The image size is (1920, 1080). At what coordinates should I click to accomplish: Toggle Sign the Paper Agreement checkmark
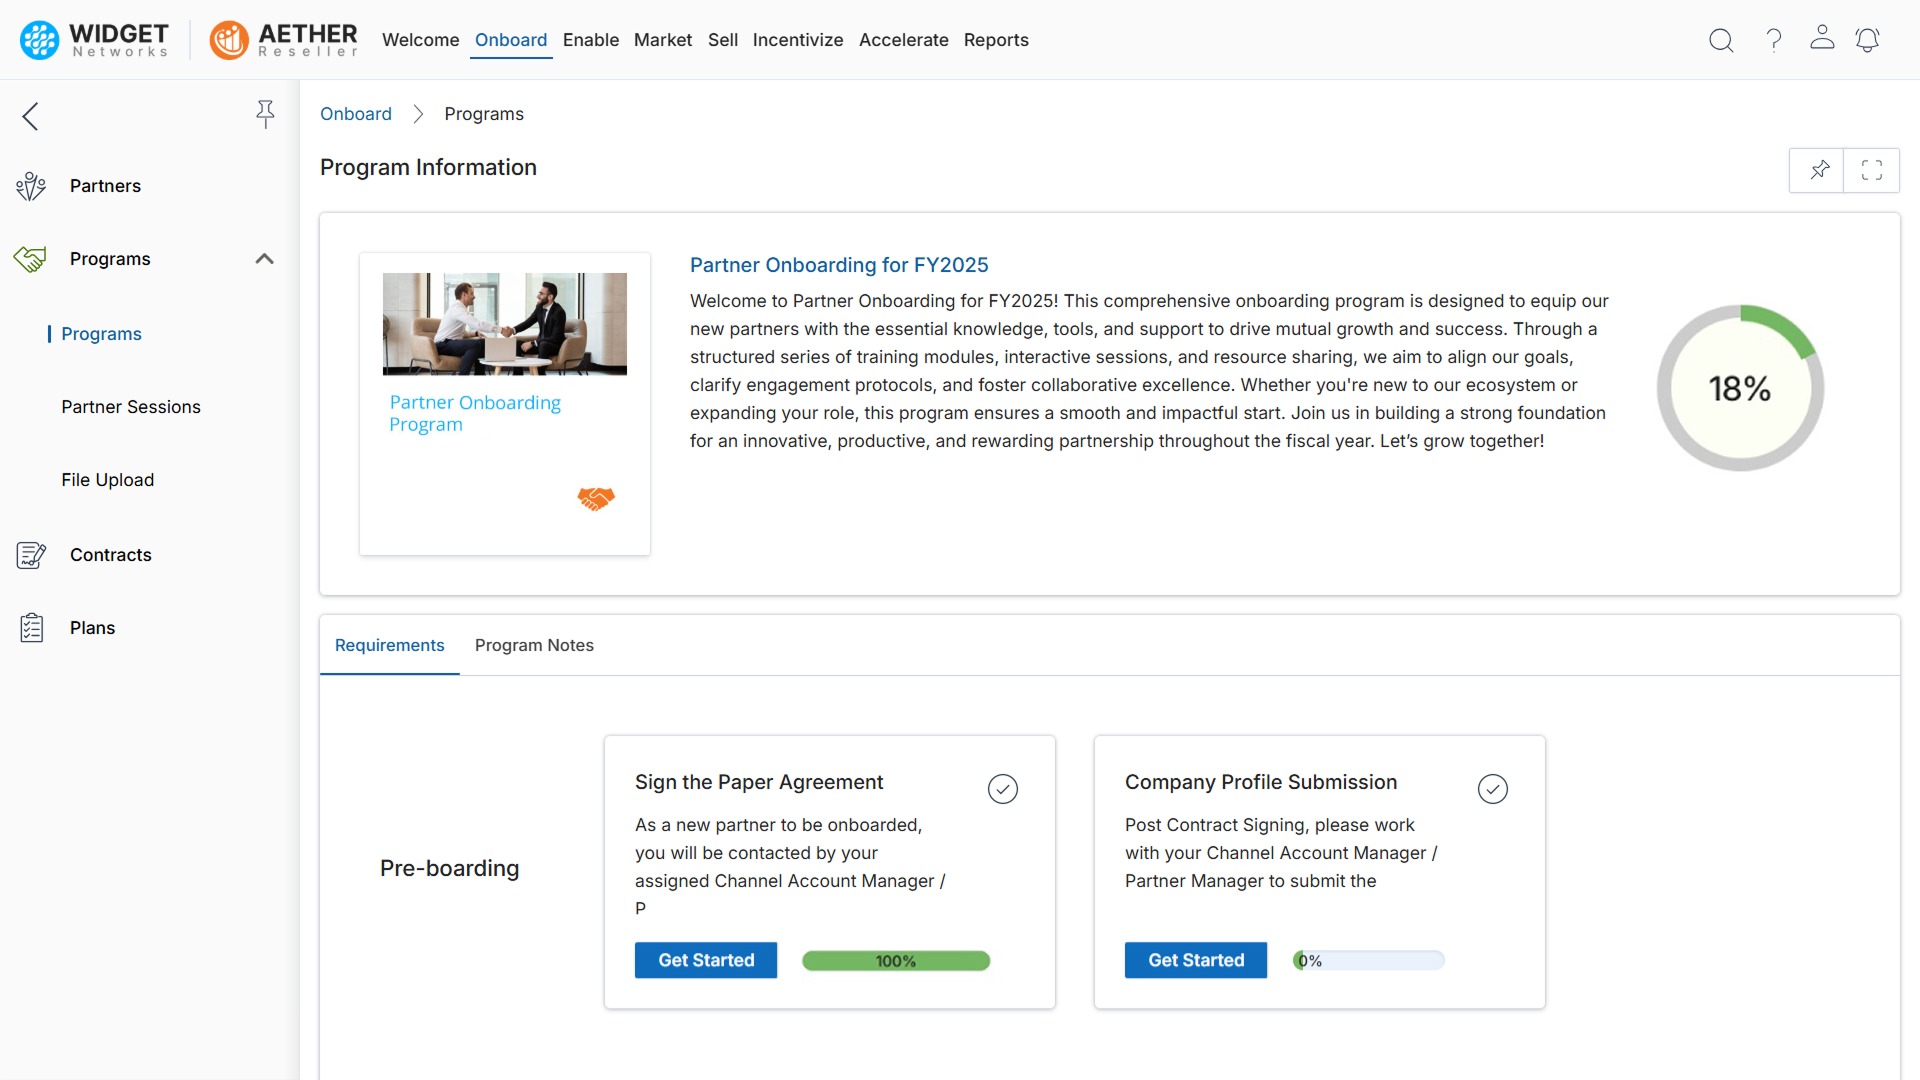(1002, 789)
